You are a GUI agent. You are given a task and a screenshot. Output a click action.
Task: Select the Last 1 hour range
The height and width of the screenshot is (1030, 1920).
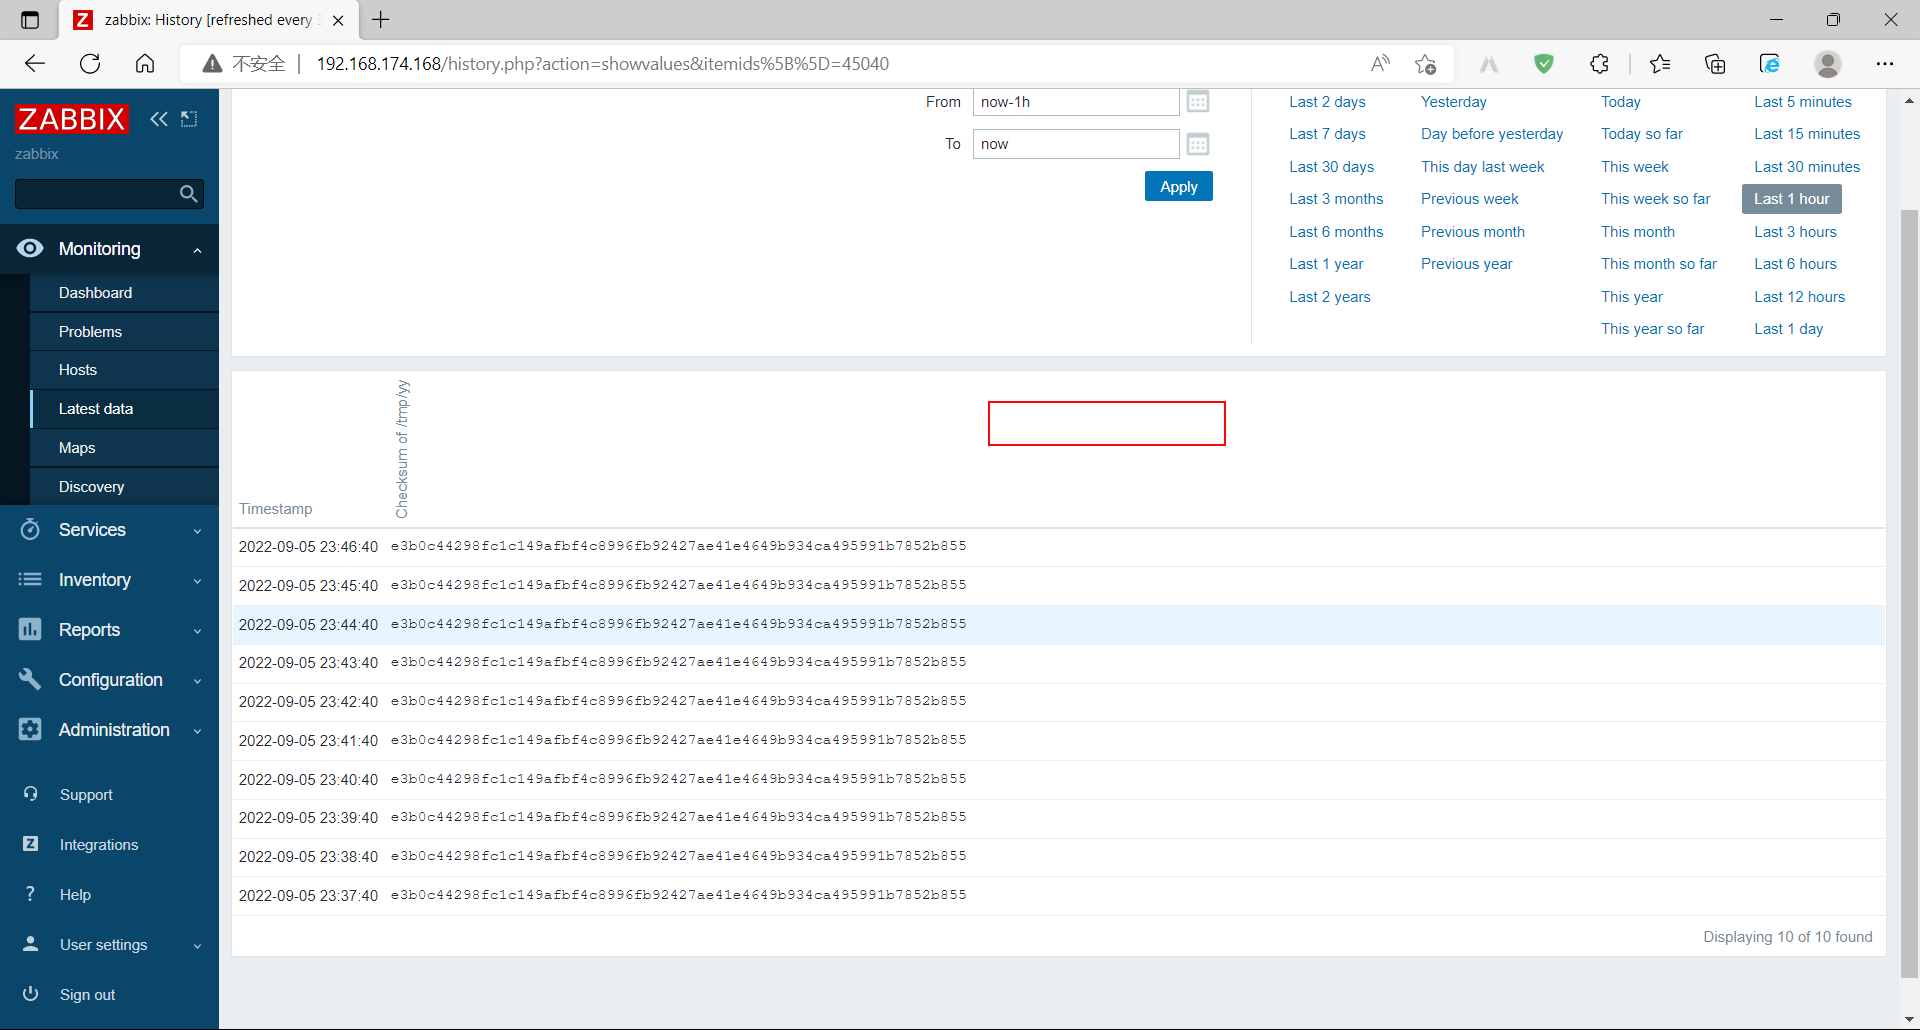(x=1791, y=199)
